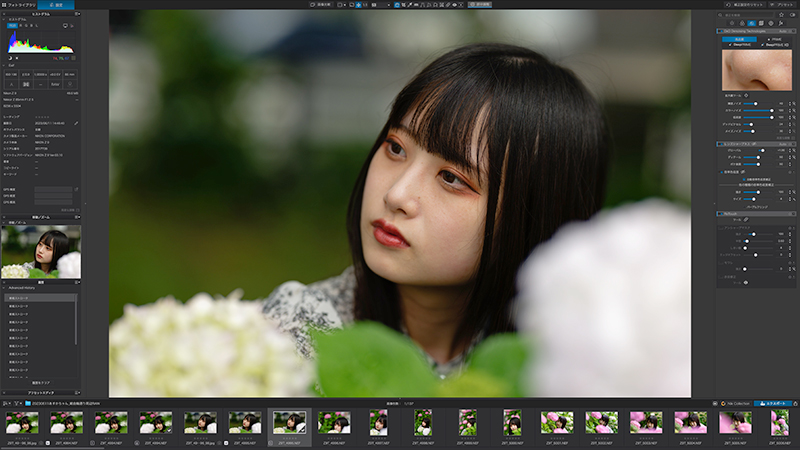
Task: Select the Detail palette tab icon
Action: click(x=752, y=23)
